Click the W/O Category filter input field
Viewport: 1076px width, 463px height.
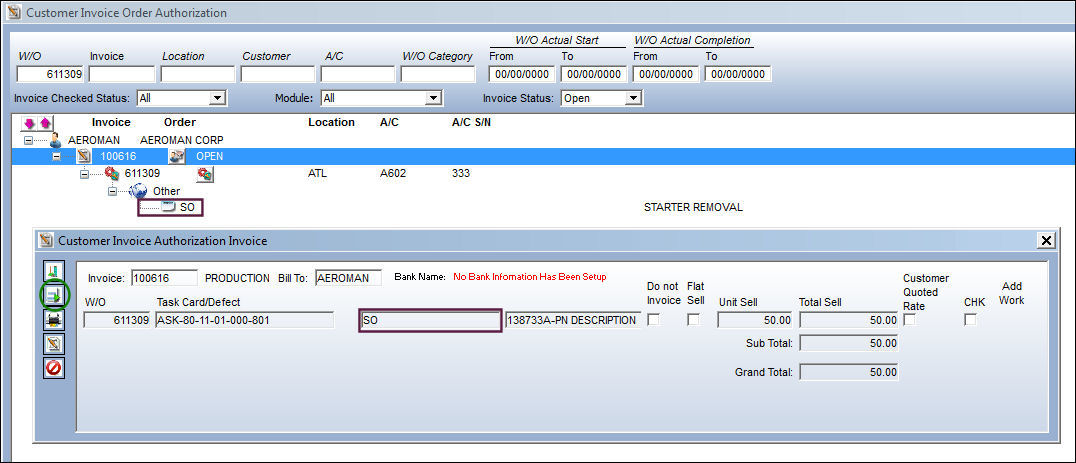point(438,74)
